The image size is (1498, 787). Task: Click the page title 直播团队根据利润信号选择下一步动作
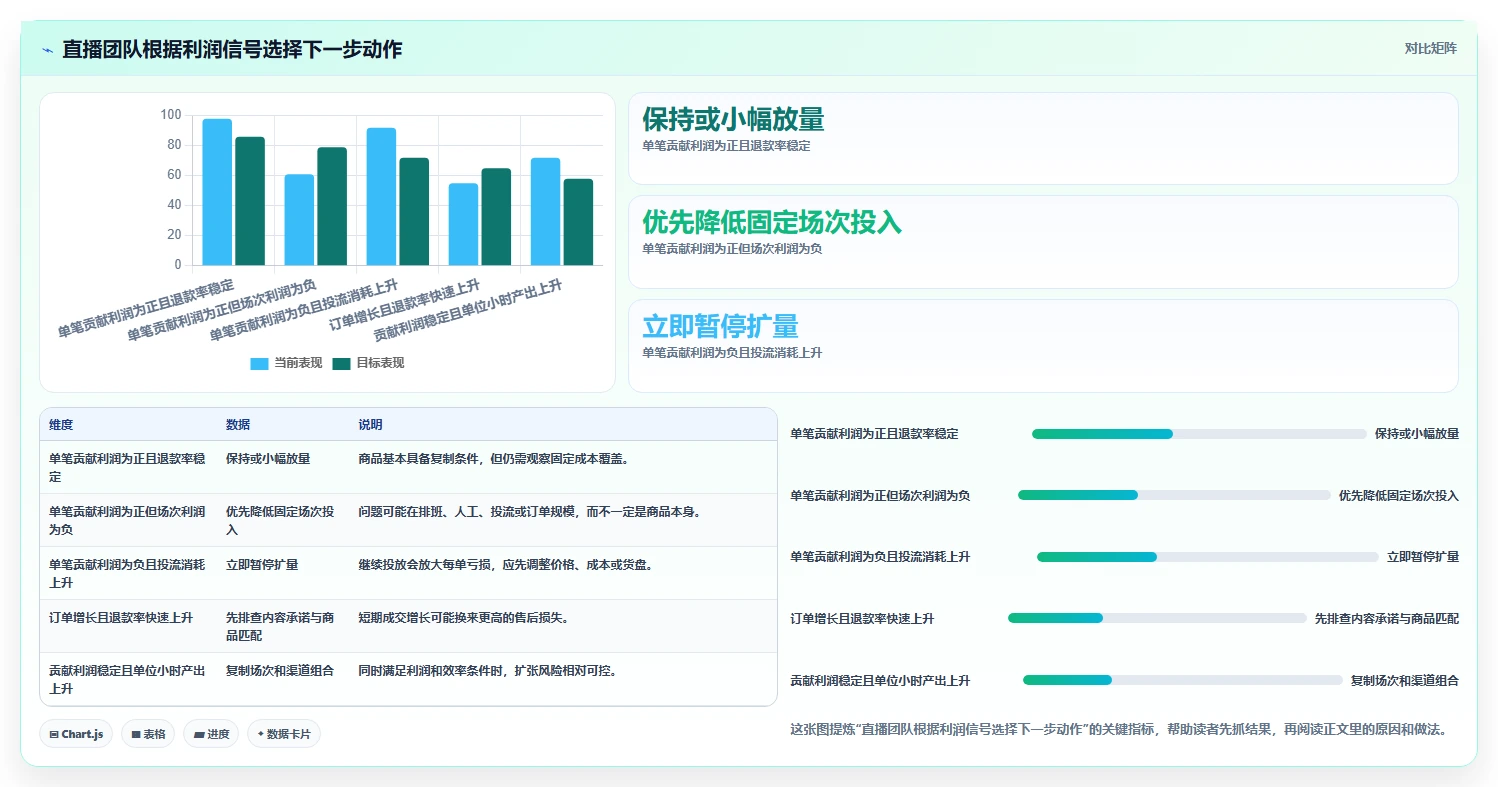pyautogui.click(x=232, y=49)
